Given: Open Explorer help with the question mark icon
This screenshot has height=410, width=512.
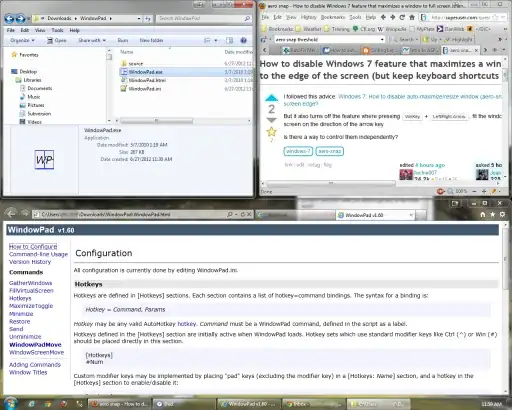Looking at the screenshot, I should click(x=244, y=40).
